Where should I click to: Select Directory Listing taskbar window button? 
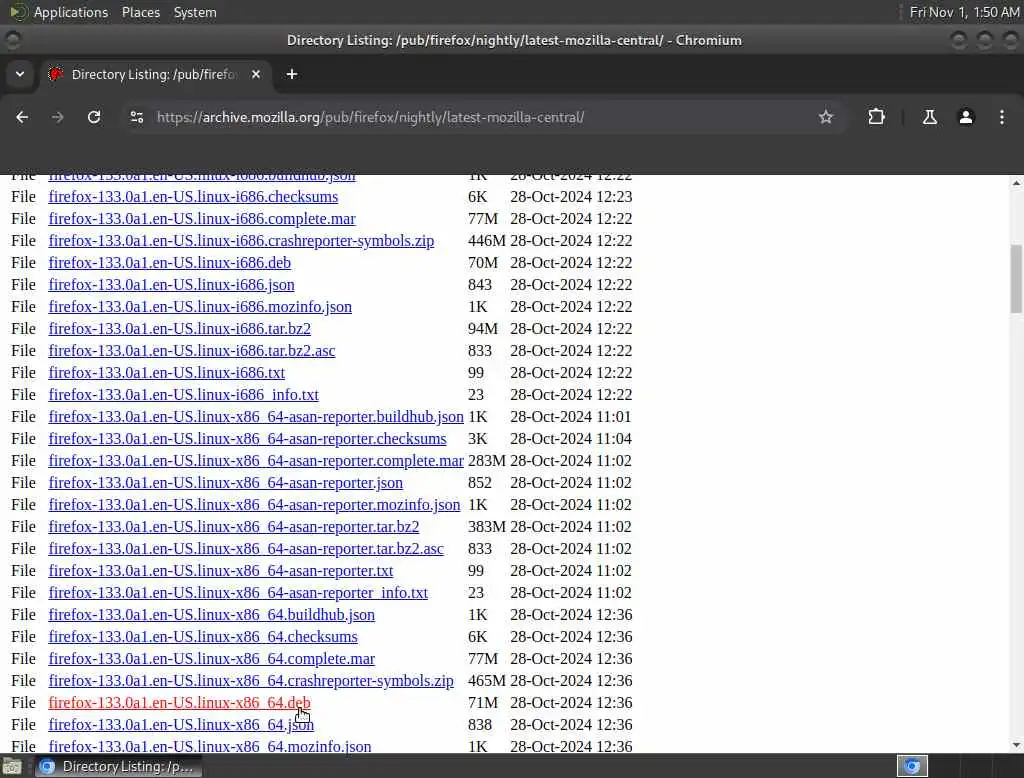(118, 766)
